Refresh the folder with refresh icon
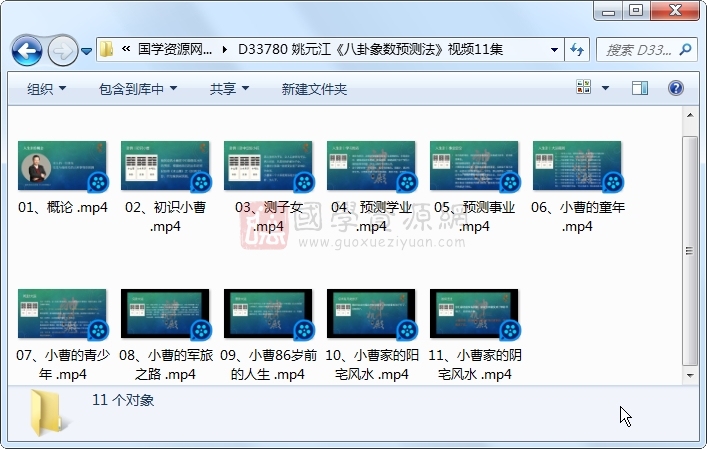 pos(577,50)
